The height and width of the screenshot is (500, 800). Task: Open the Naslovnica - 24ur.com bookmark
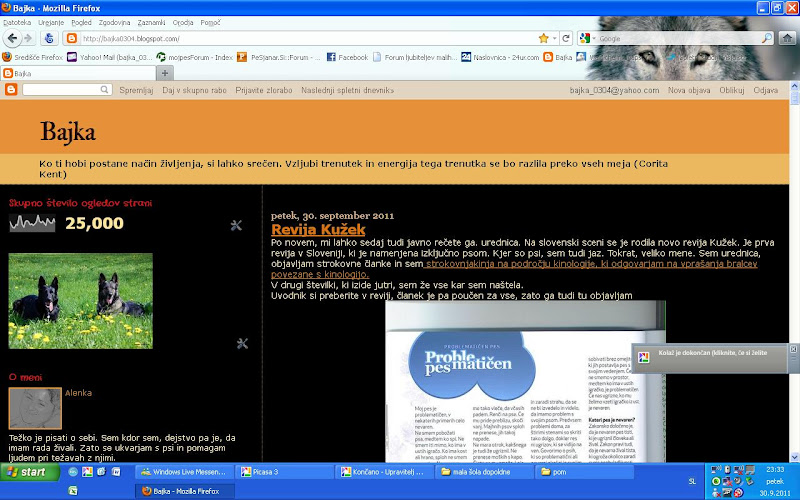pyautogui.click(x=501, y=57)
